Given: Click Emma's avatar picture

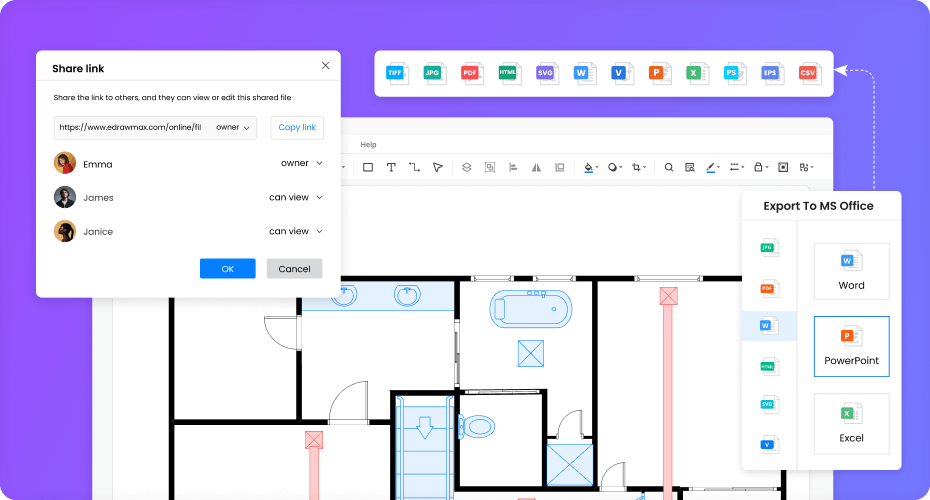Looking at the screenshot, I should [65, 163].
